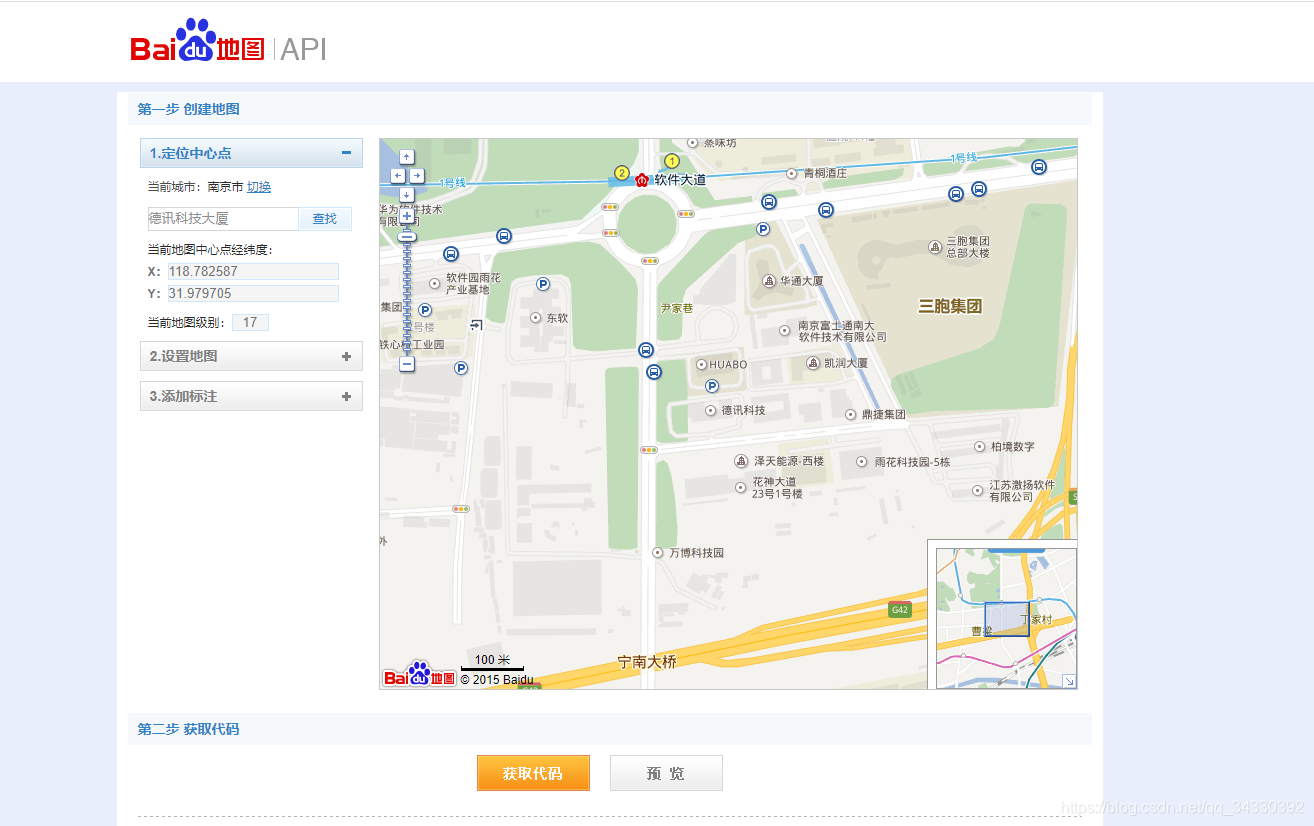Click the 获取代码 button
Viewport: 1314px width, 826px height.
pos(533,773)
